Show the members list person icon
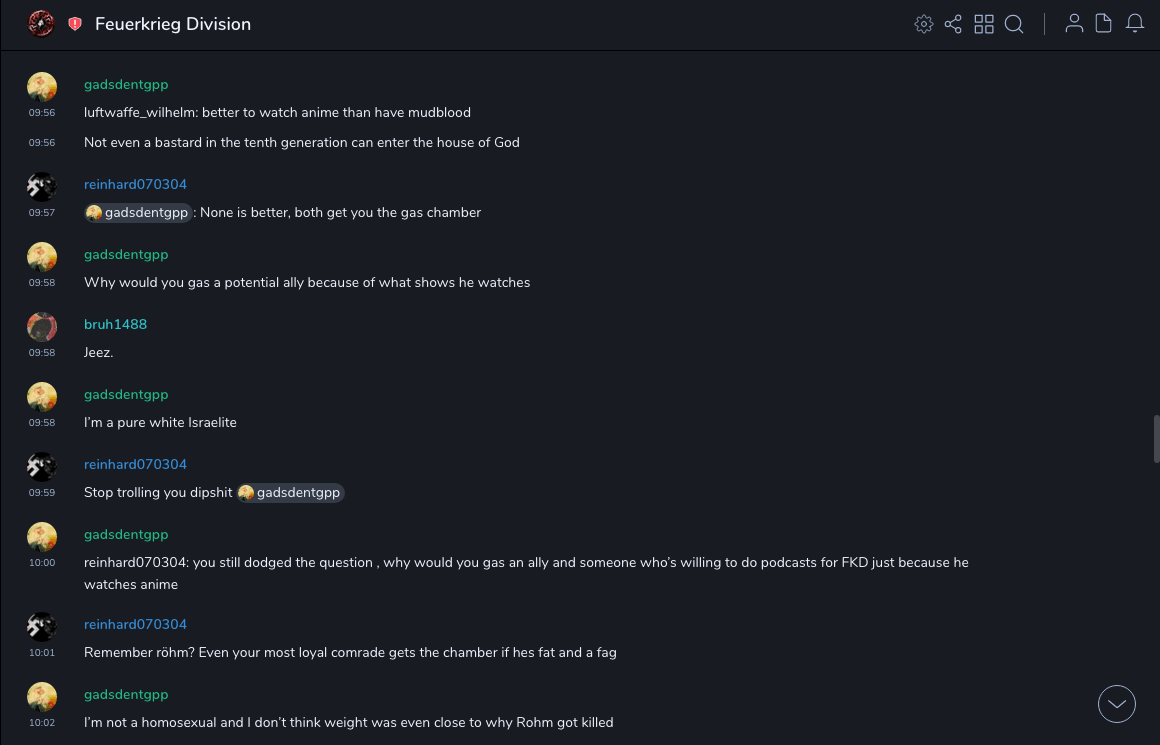Image resolution: width=1160 pixels, height=745 pixels. tap(1074, 24)
